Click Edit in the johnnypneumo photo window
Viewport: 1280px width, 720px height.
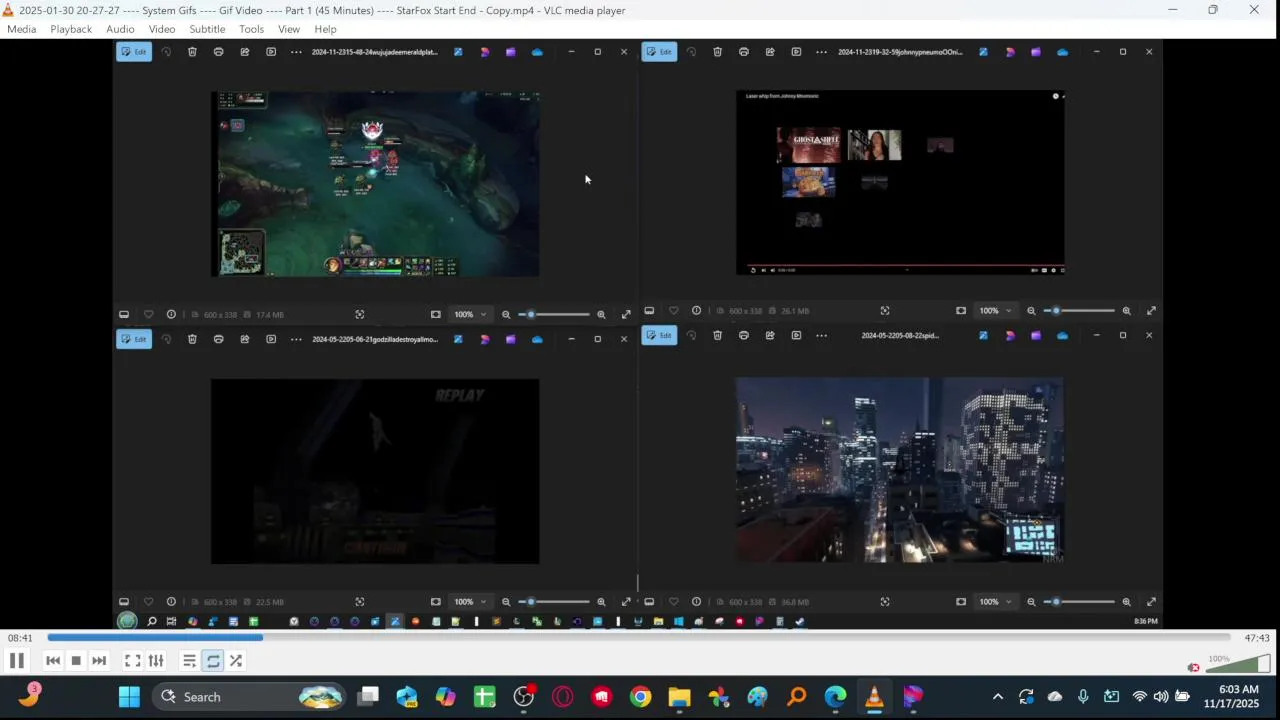pyautogui.click(x=659, y=52)
